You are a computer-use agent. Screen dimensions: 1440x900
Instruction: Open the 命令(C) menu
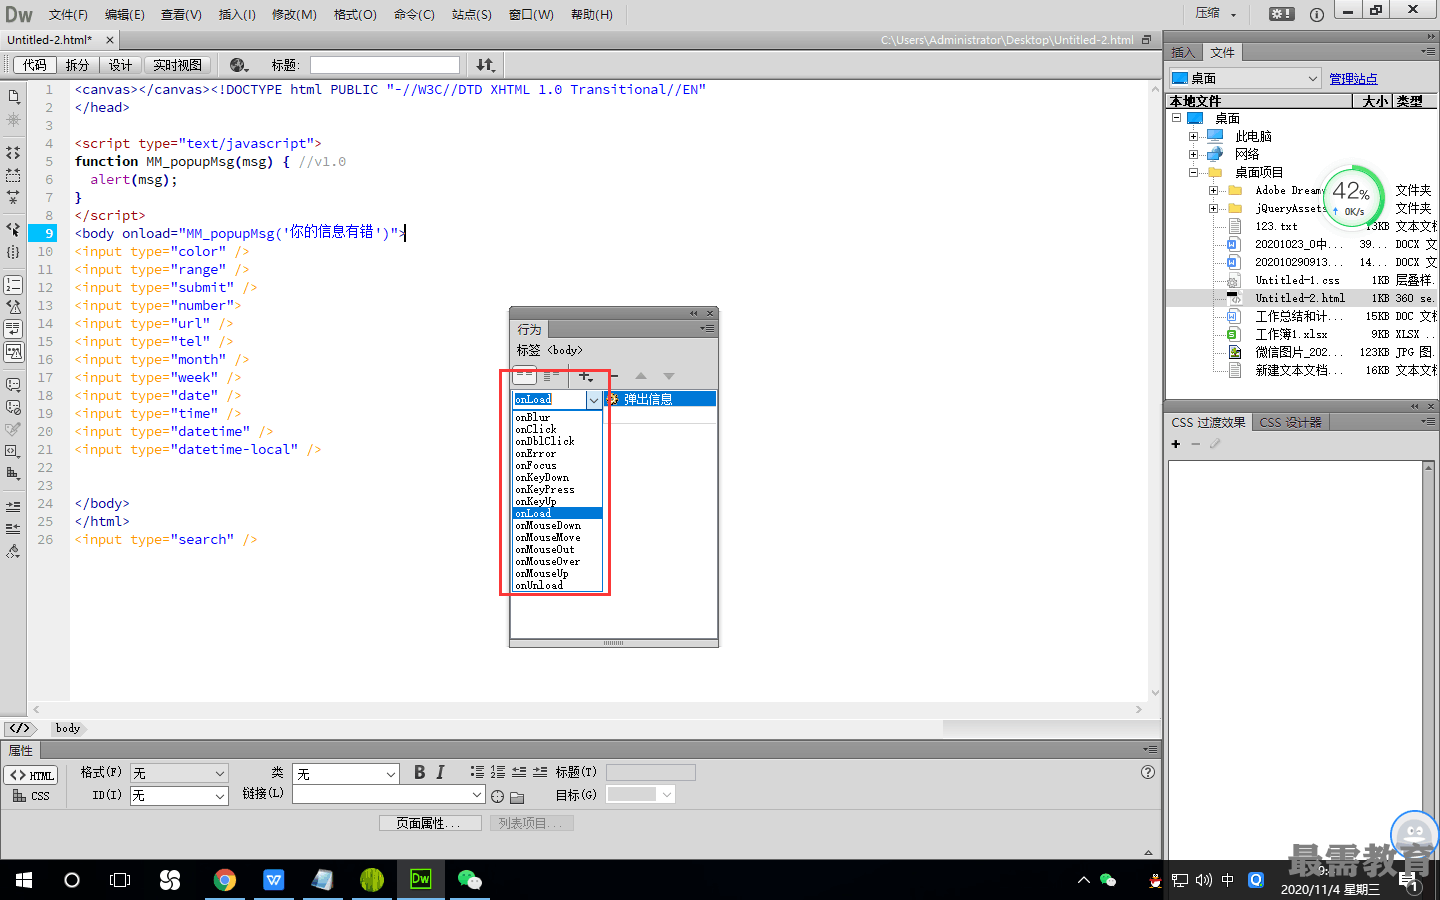414,14
